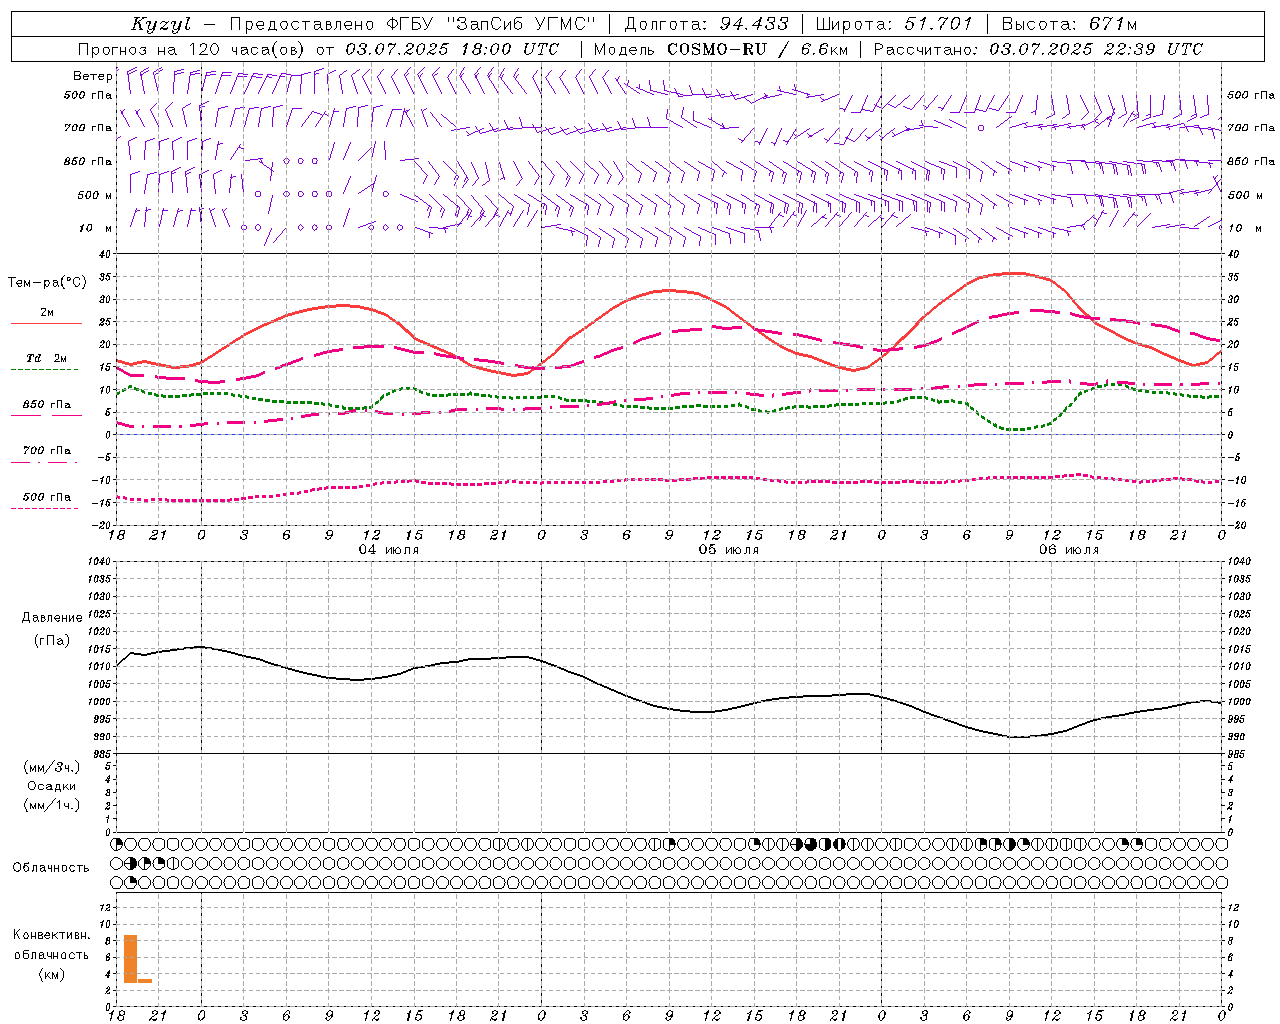The height and width of the screenshot is (1024, 1280).
Task: Click the dash-dot 700 гПа temperature legend line
Action: (46, 462)
